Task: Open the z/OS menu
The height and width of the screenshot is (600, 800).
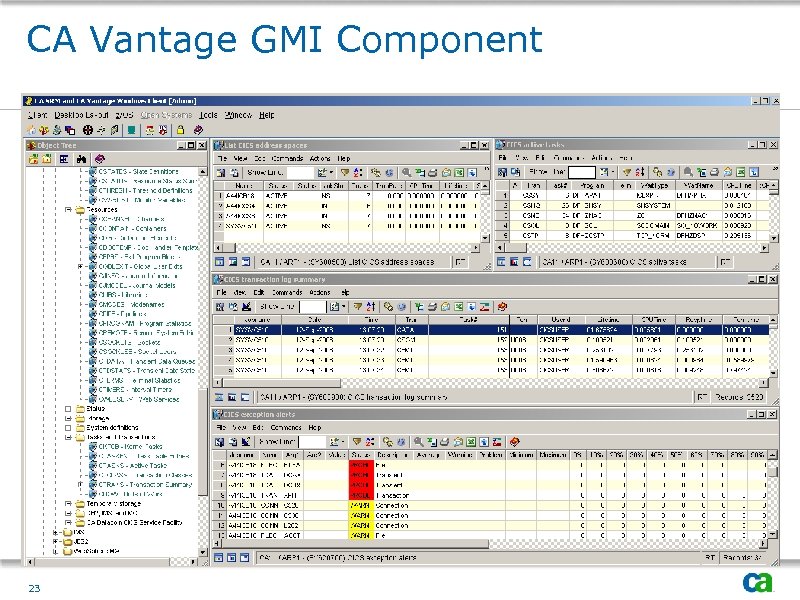Action: 124,115
